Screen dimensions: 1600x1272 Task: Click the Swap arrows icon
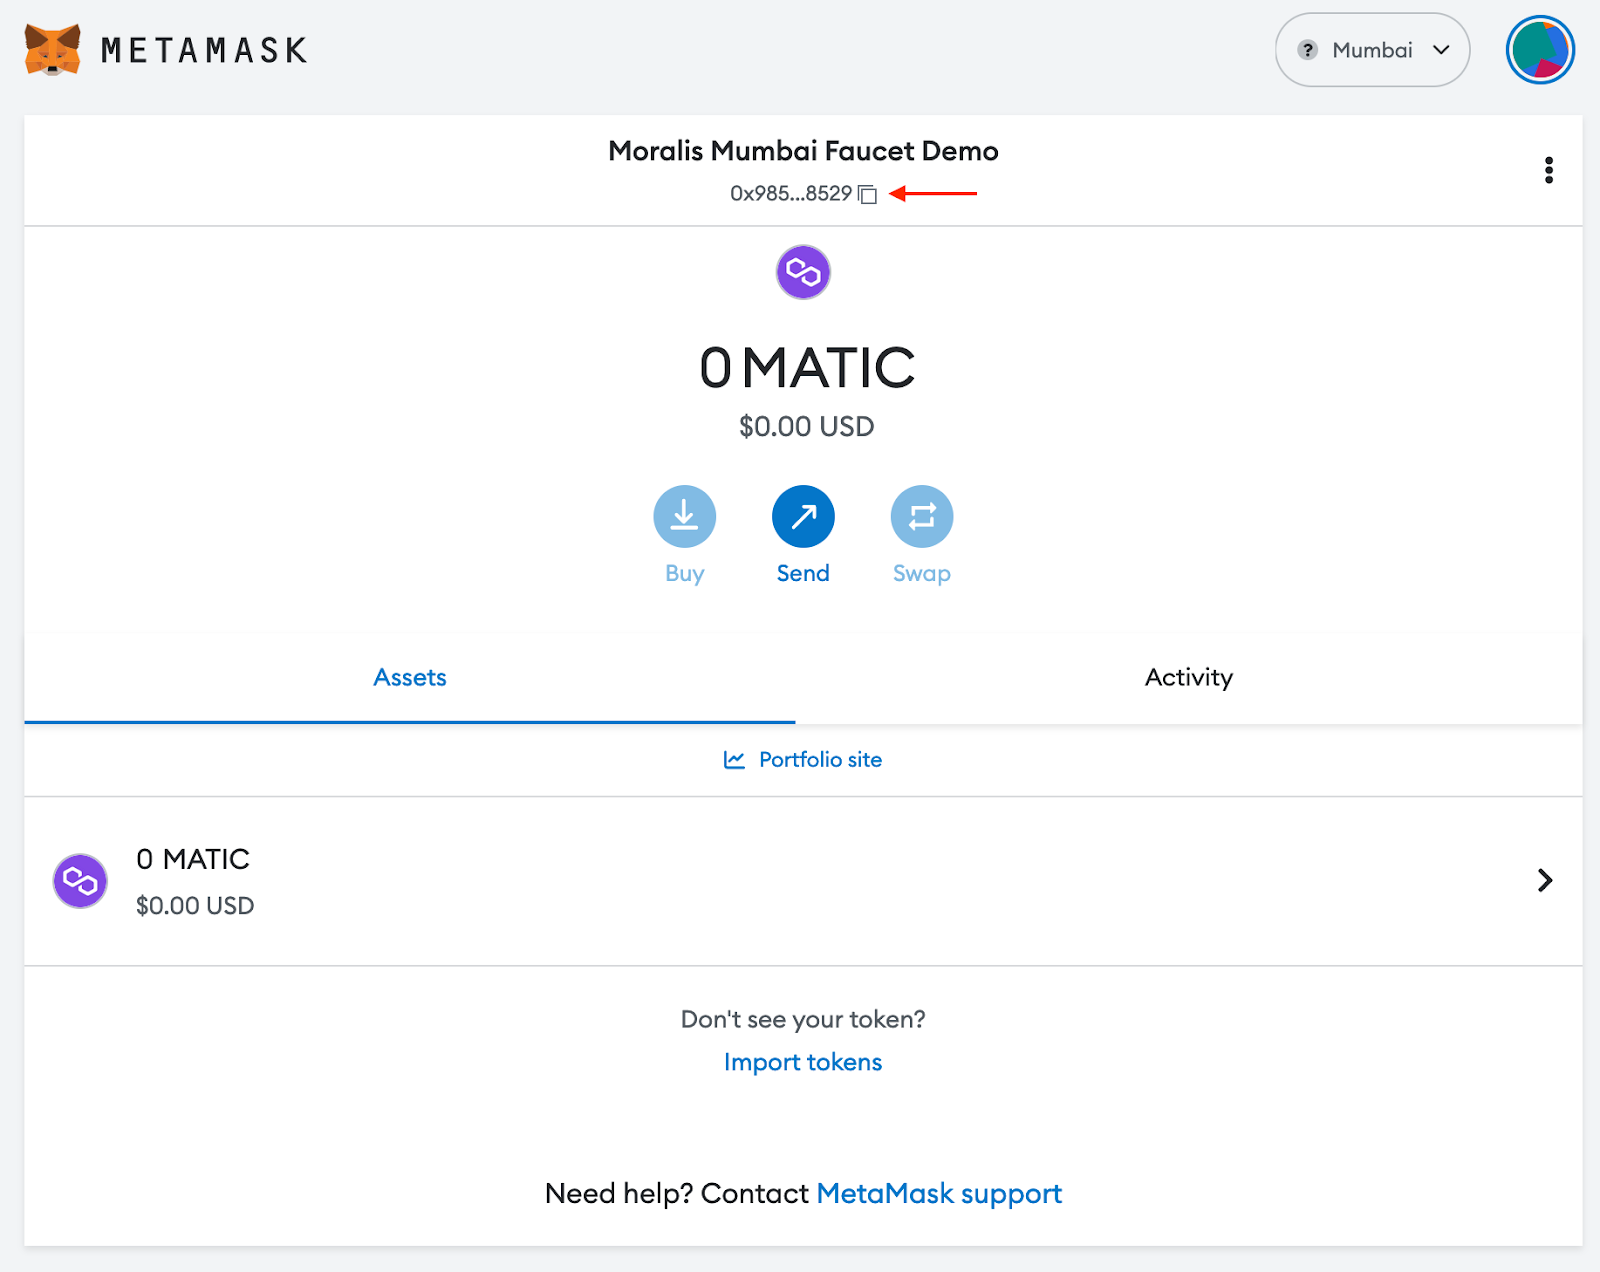tap(921, 516)
